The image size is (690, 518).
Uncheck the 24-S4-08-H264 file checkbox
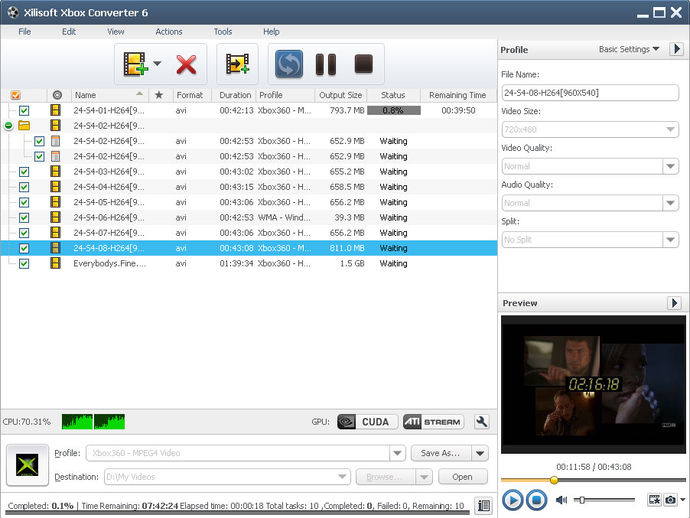point(24,248)
